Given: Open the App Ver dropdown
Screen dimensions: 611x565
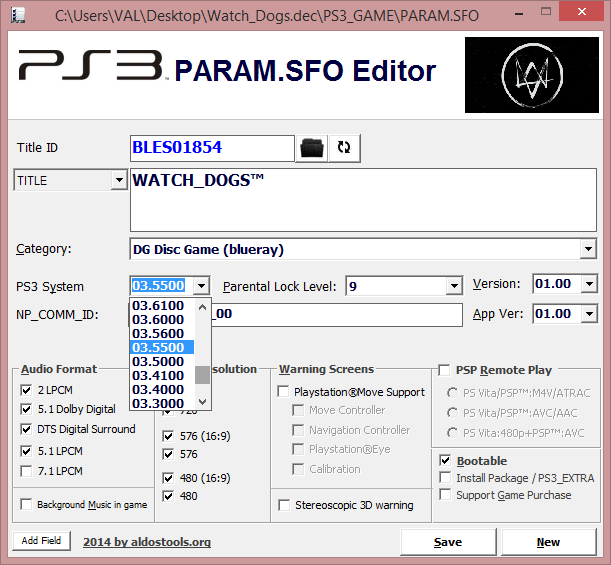Looking at the screenshot, I should coord(589,314).
